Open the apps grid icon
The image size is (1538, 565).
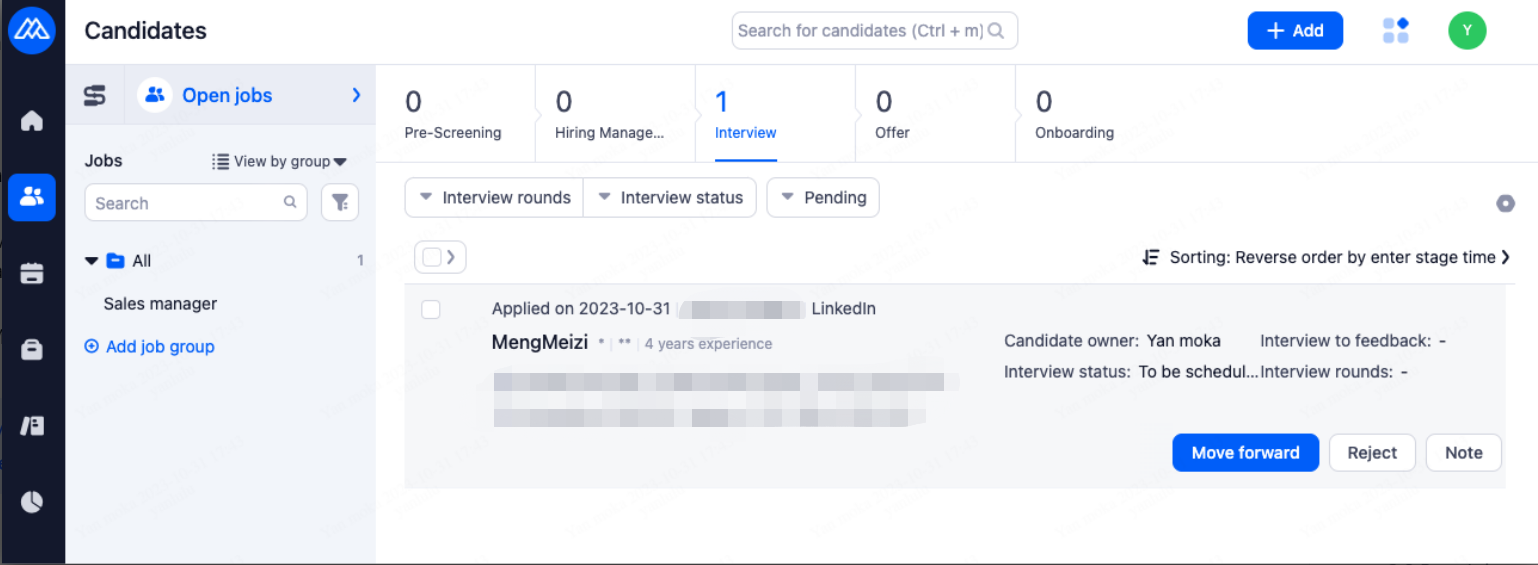point(1395,31)
